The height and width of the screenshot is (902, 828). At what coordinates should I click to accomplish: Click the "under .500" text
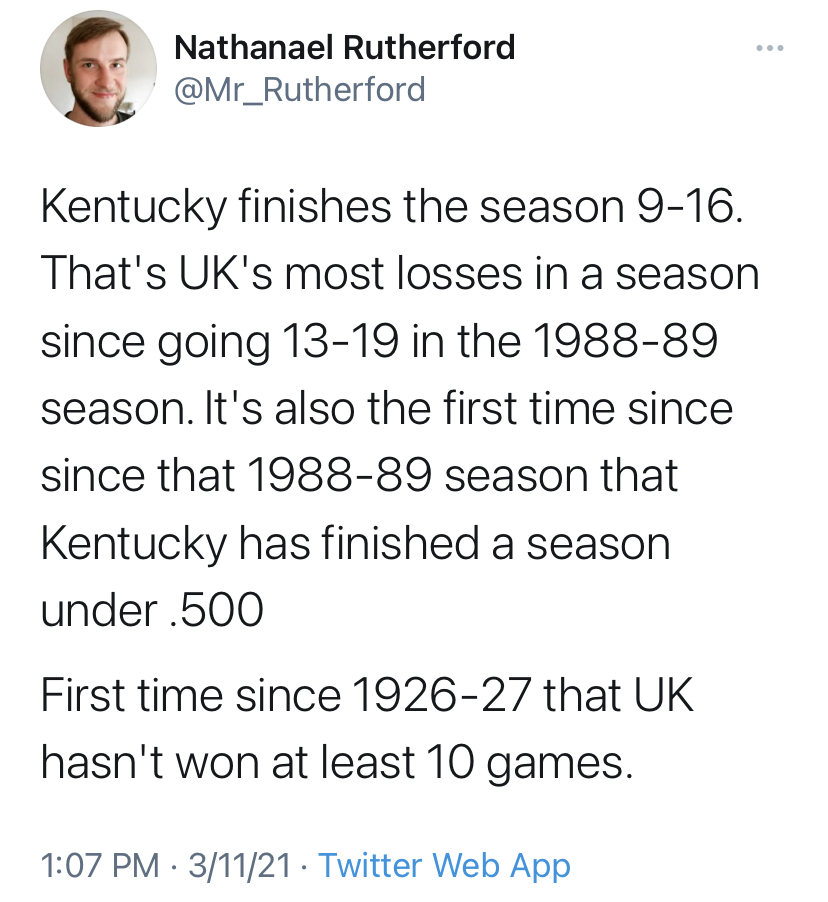(x=152, y=612)
